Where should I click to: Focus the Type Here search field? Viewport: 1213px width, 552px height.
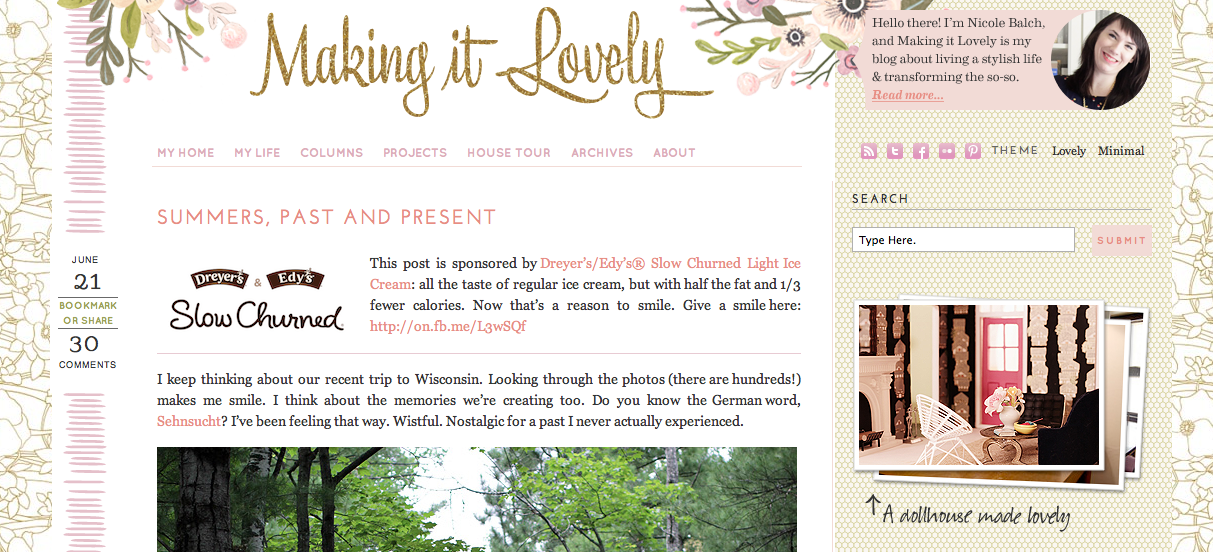coord(963,240)
